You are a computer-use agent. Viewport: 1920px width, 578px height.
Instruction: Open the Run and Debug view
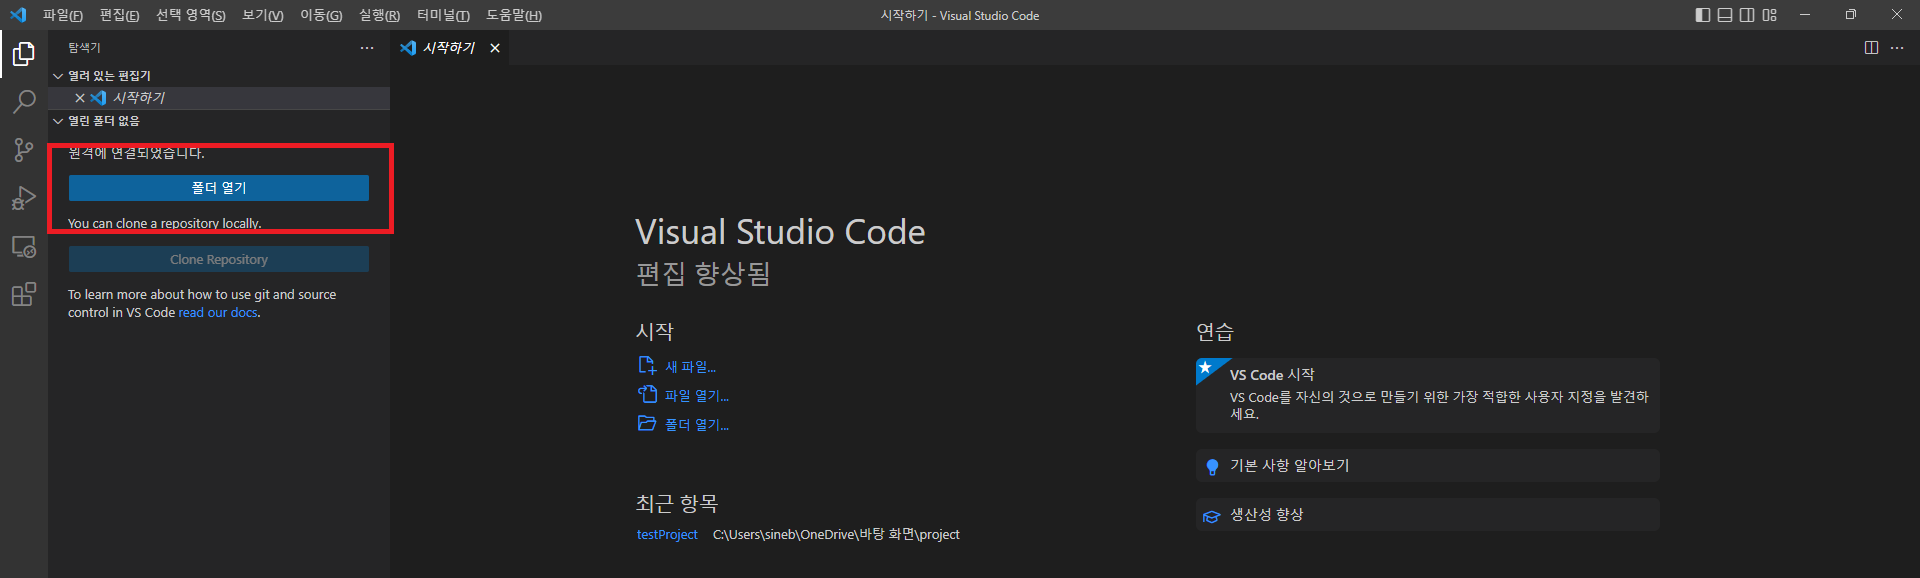24,198
